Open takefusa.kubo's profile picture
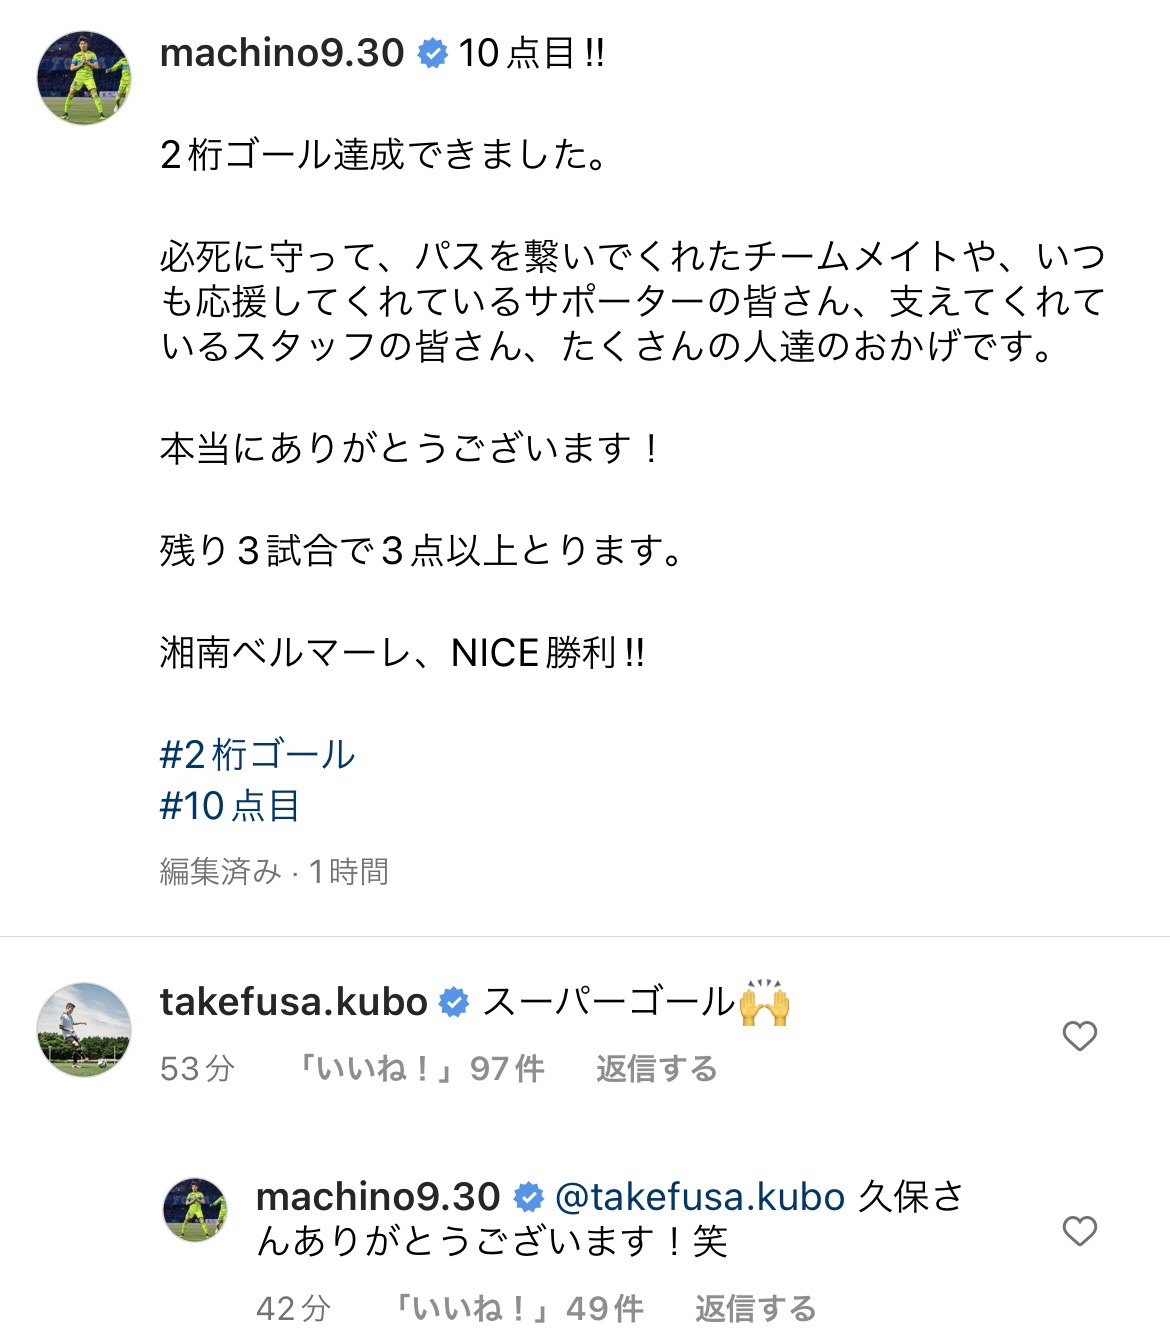The image size is (1170, 1344). [84, 1029]
